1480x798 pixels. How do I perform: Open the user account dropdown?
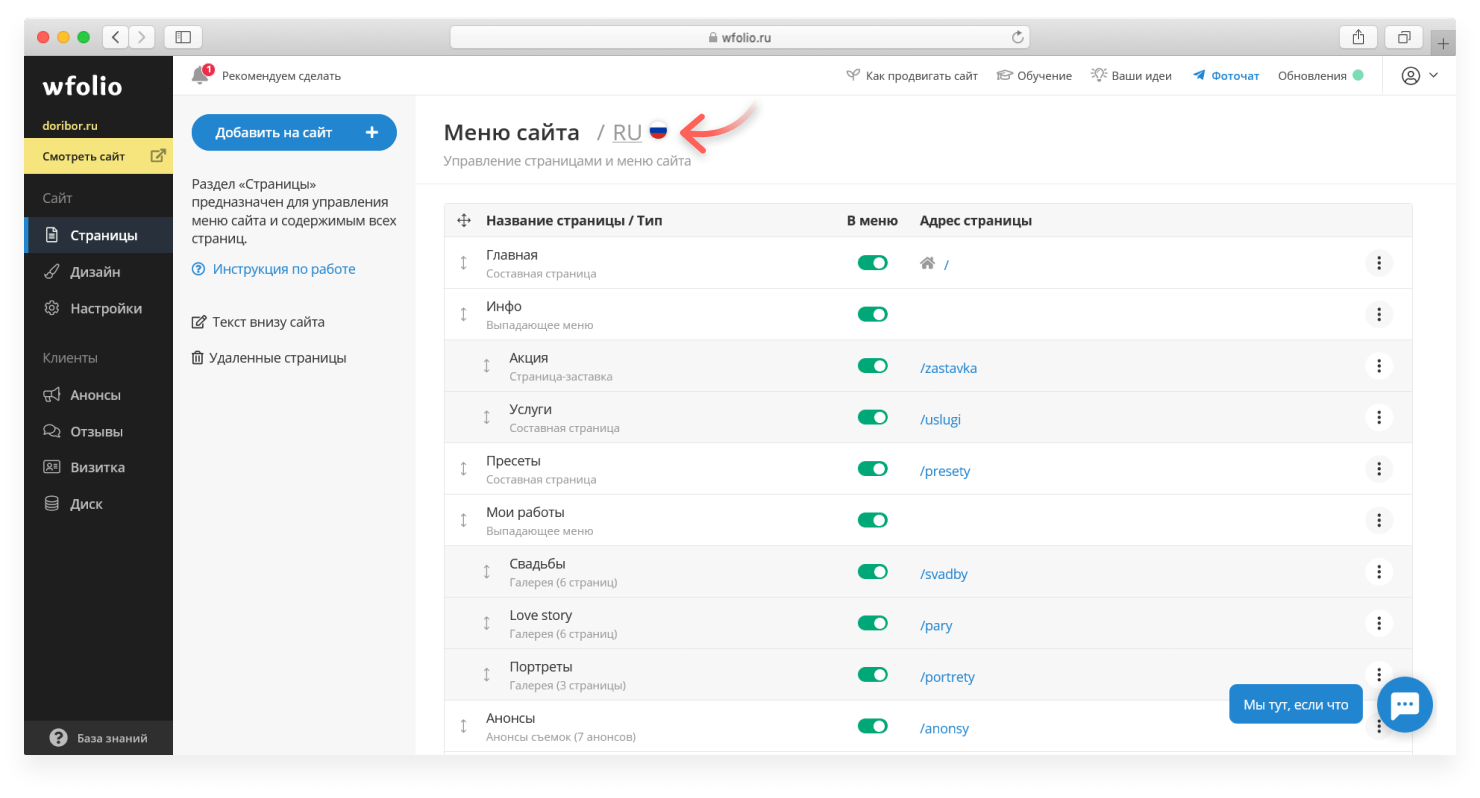point(1419,76)
